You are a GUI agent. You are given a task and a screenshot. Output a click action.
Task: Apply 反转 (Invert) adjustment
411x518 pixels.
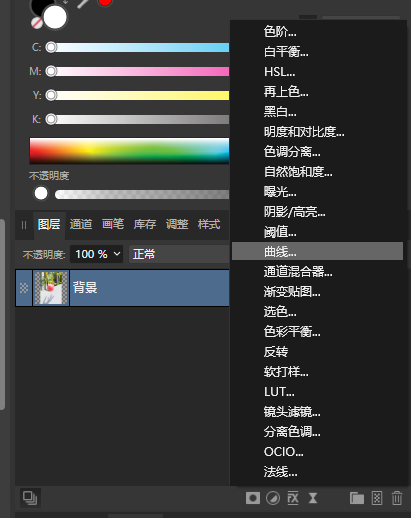[x=318, y=352]
